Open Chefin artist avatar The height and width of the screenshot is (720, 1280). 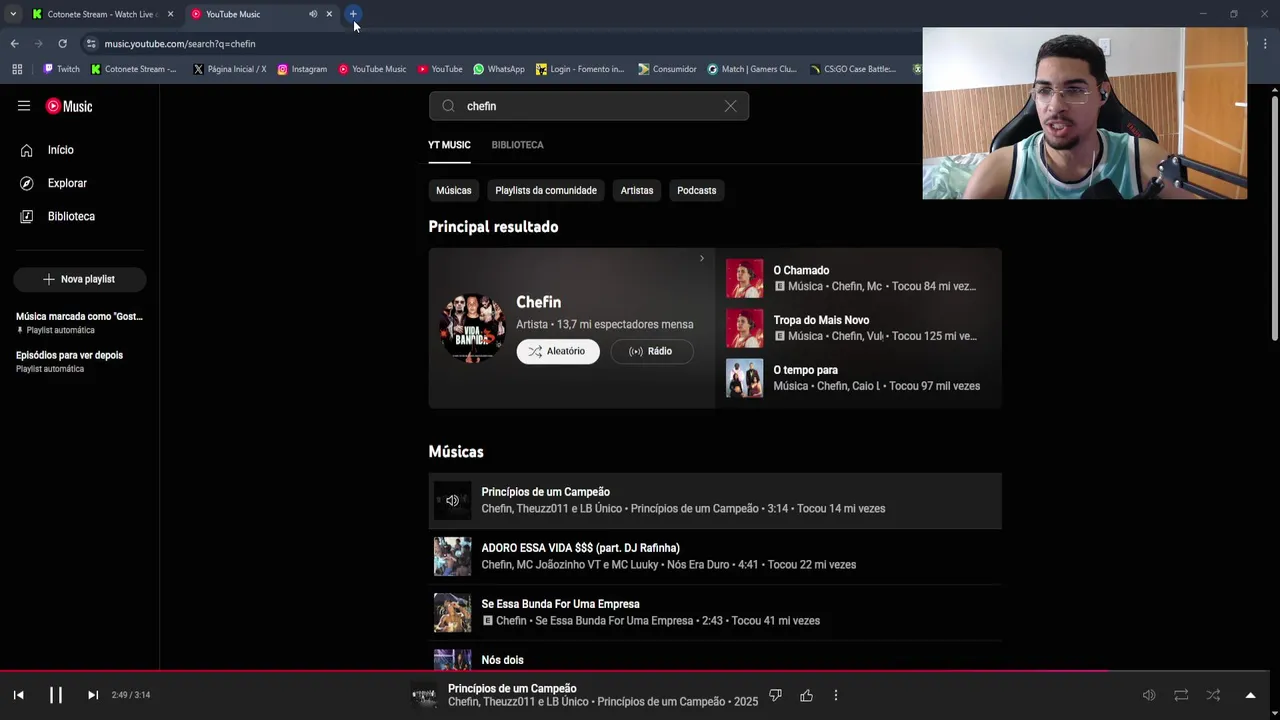pyautogui.click(x=473, y=328)
